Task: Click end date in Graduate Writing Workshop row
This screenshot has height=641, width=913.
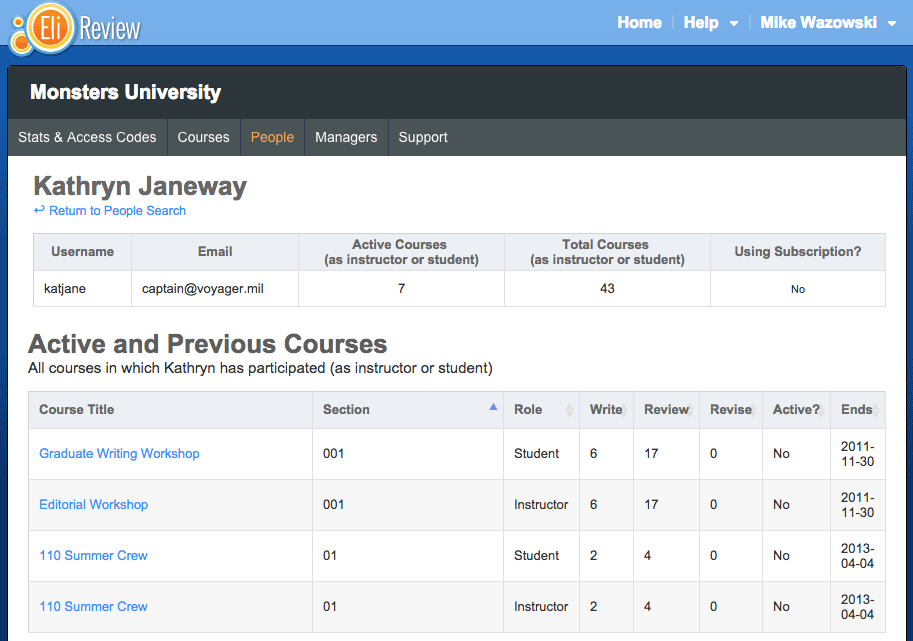Action: pos(858,454)
